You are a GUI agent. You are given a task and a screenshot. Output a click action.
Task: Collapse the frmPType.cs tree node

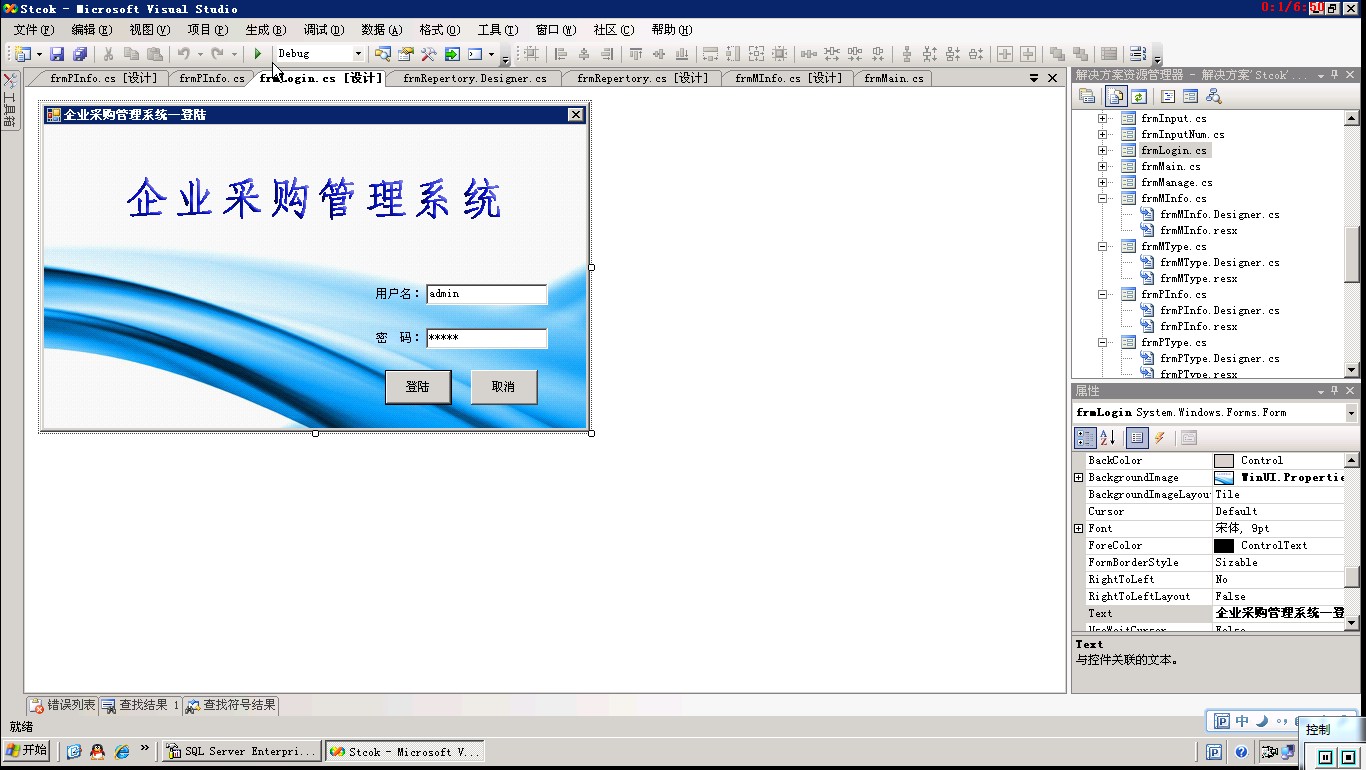pyautogui.click(x=1103, y=342)
